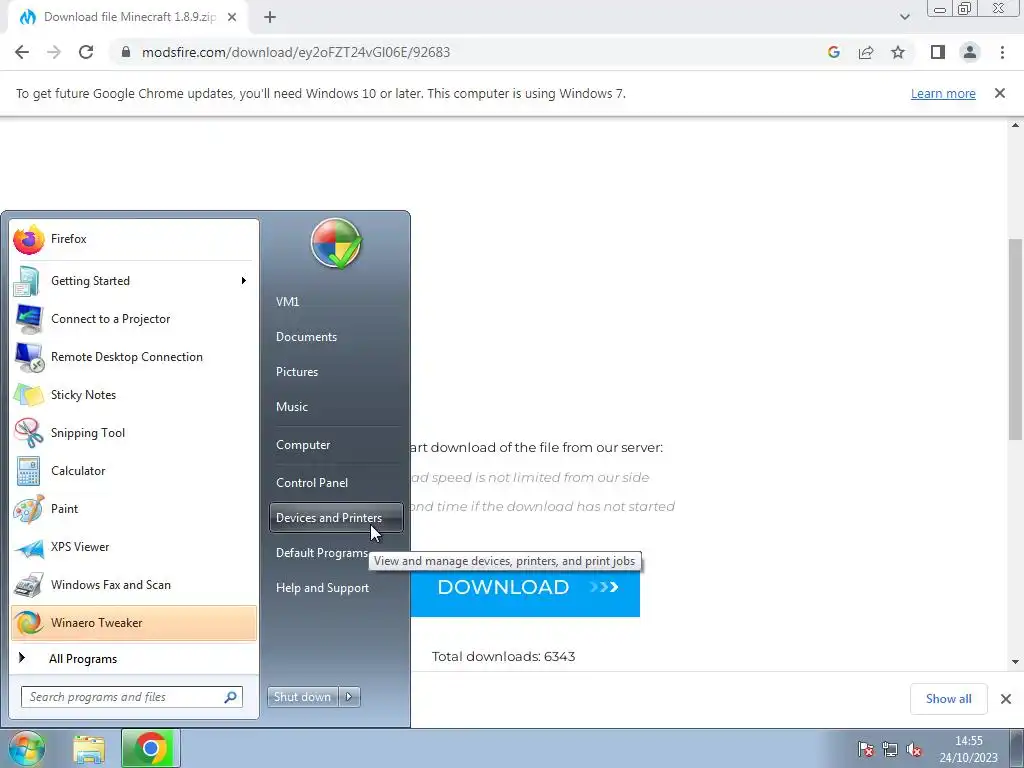The image size is (1024, 768).
Task: Select the Download file Minecraft tab
Action: click(x=128, y=17)
